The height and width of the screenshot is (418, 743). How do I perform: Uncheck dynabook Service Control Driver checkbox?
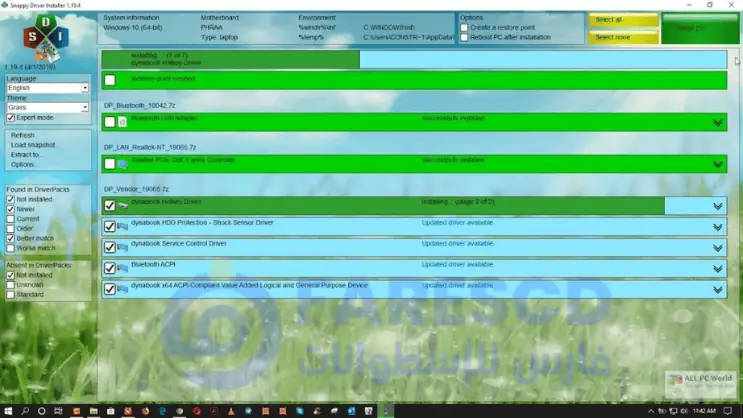point(109,247)
